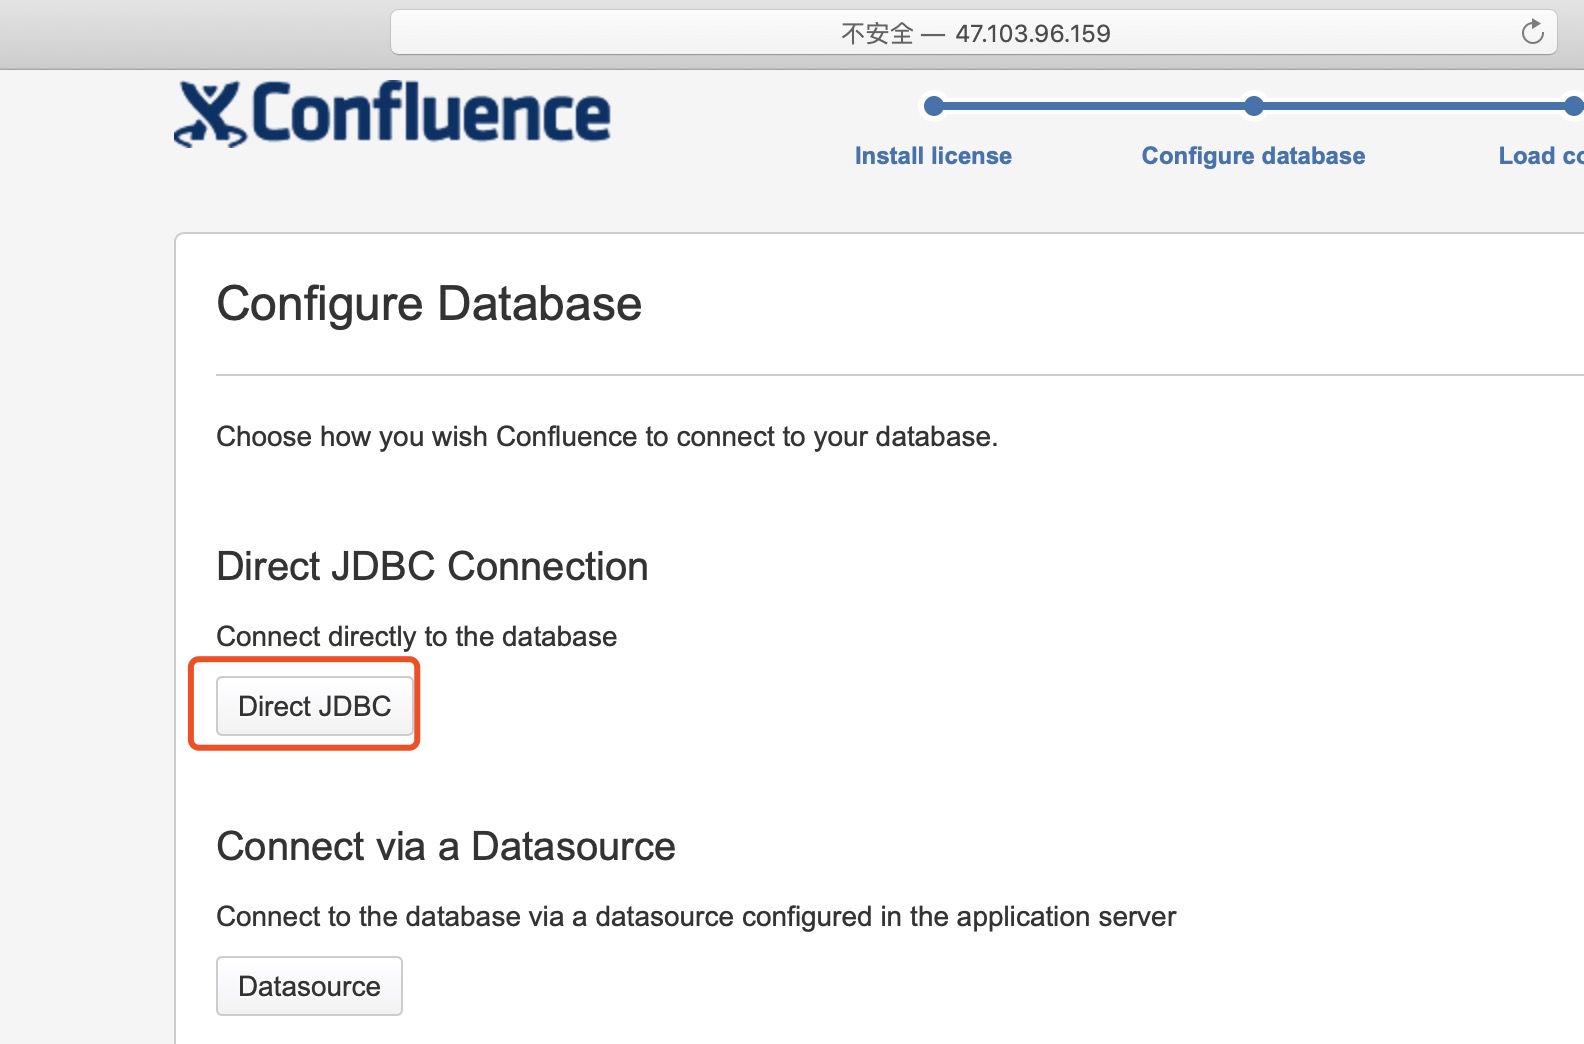This screenshot has height=1044, width=1584.
Task: Go to the Configure database step
Action: (1253, 156)
